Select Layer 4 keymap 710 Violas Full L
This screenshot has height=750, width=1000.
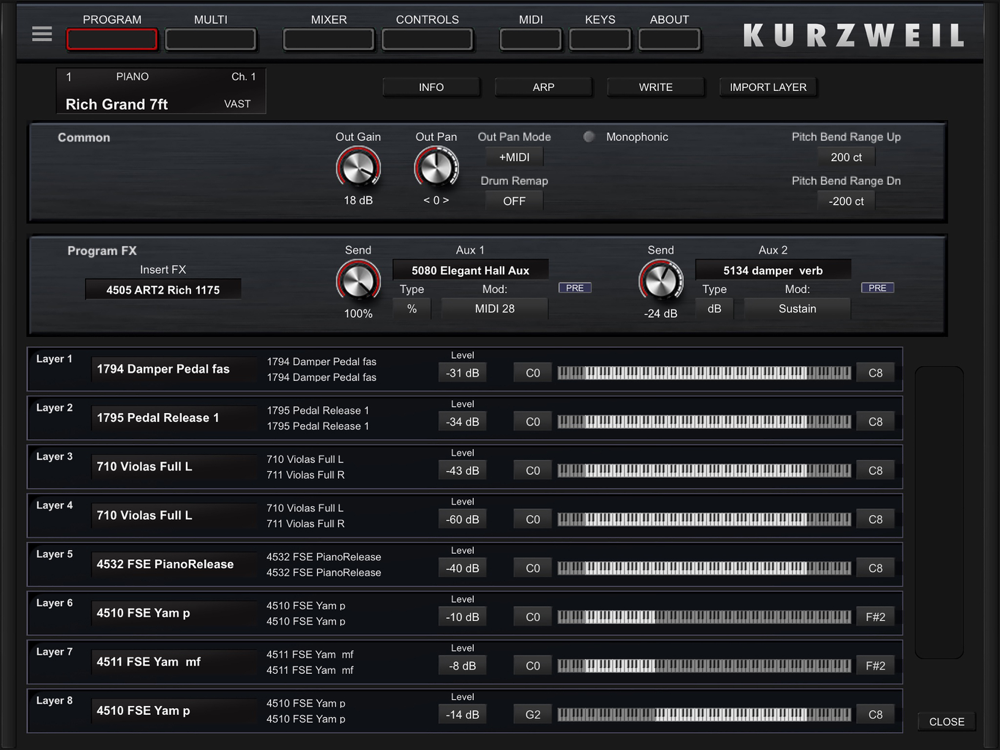click(174, 515)
